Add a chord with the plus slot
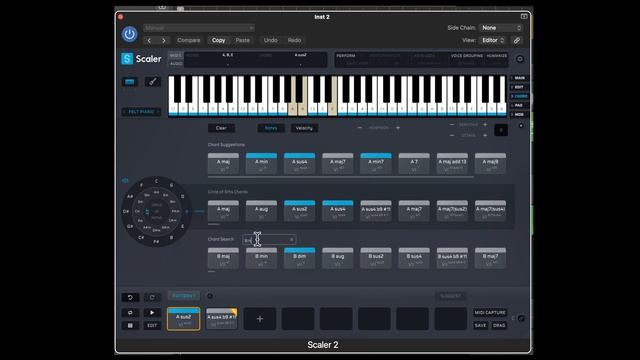The width and height of the screenshot is (640, 360). click(260, 319)
